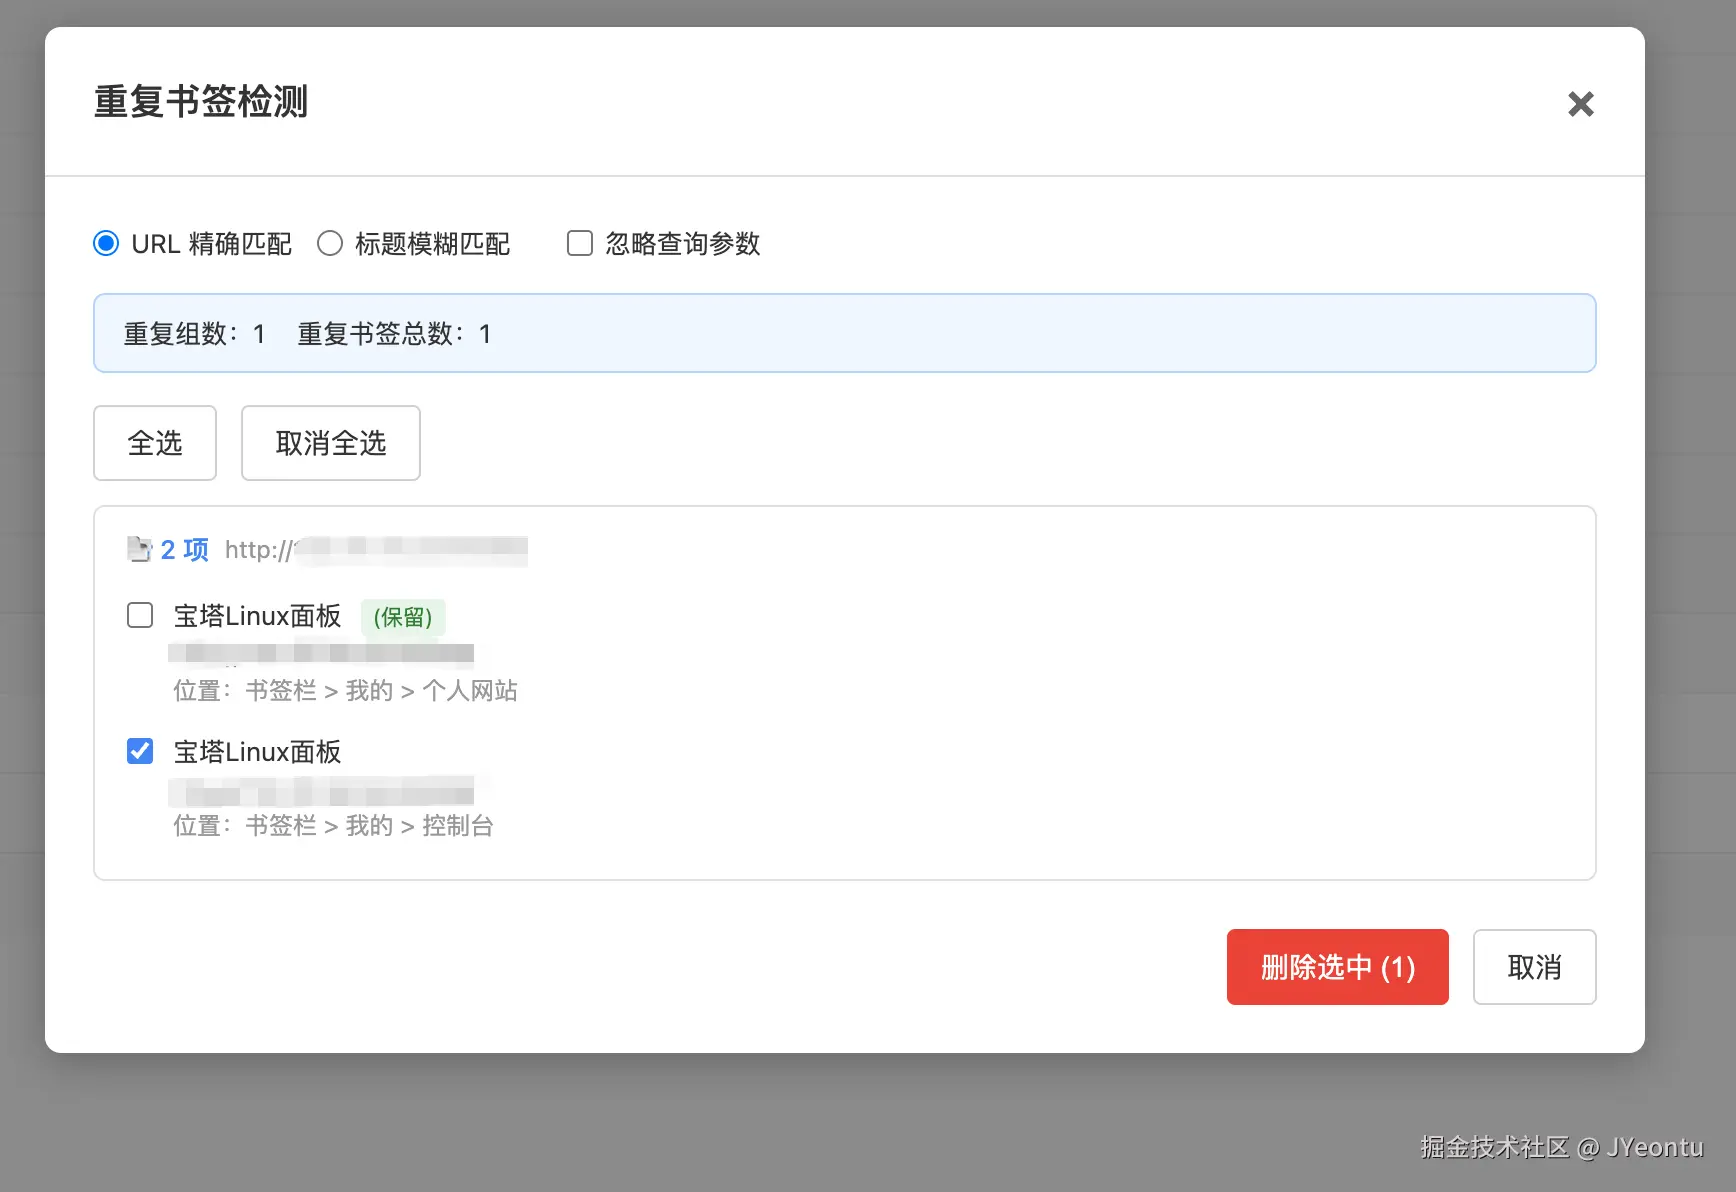The height and width of the screenshot is (1192, 1736).
Task: Click the duplicate group file icon
Action: (x=139, y=549)
